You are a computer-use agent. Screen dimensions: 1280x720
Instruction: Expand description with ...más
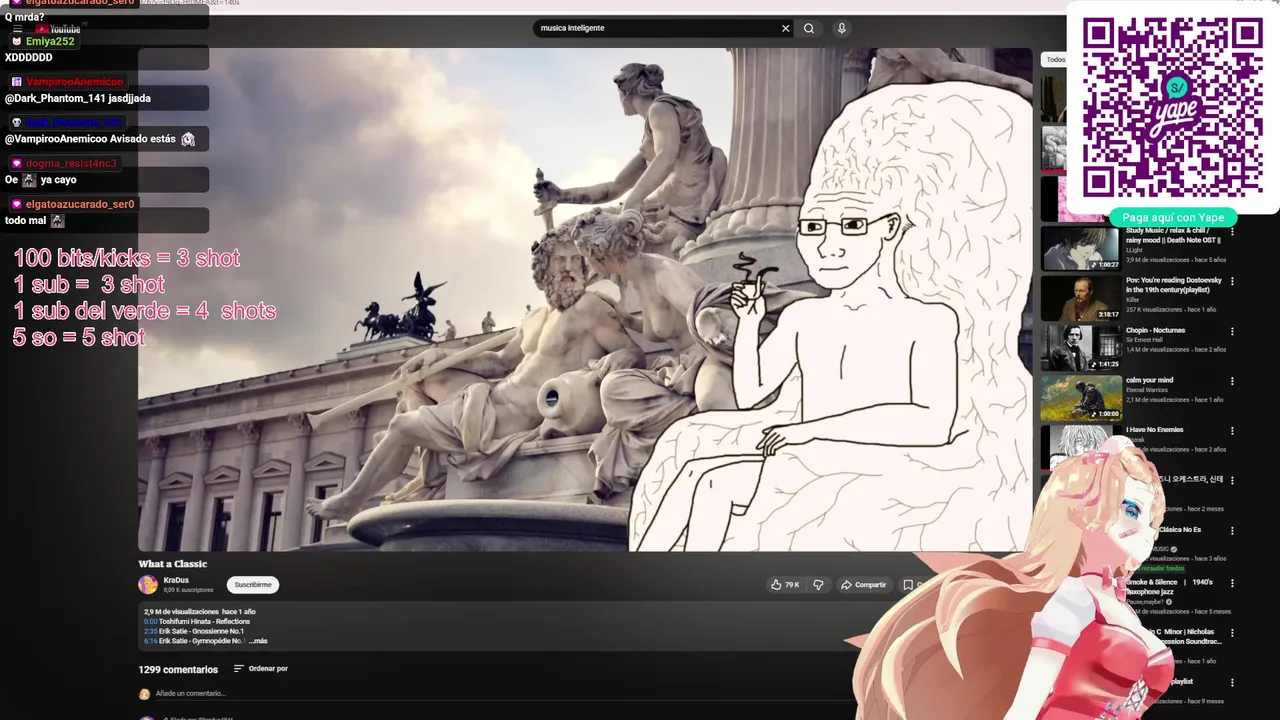point(258,641)
